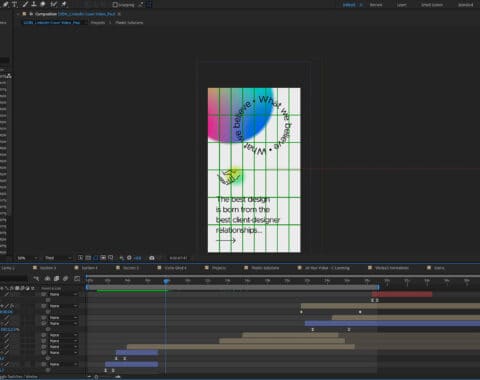Open the Section 3 timeline tab

(48, 268)
